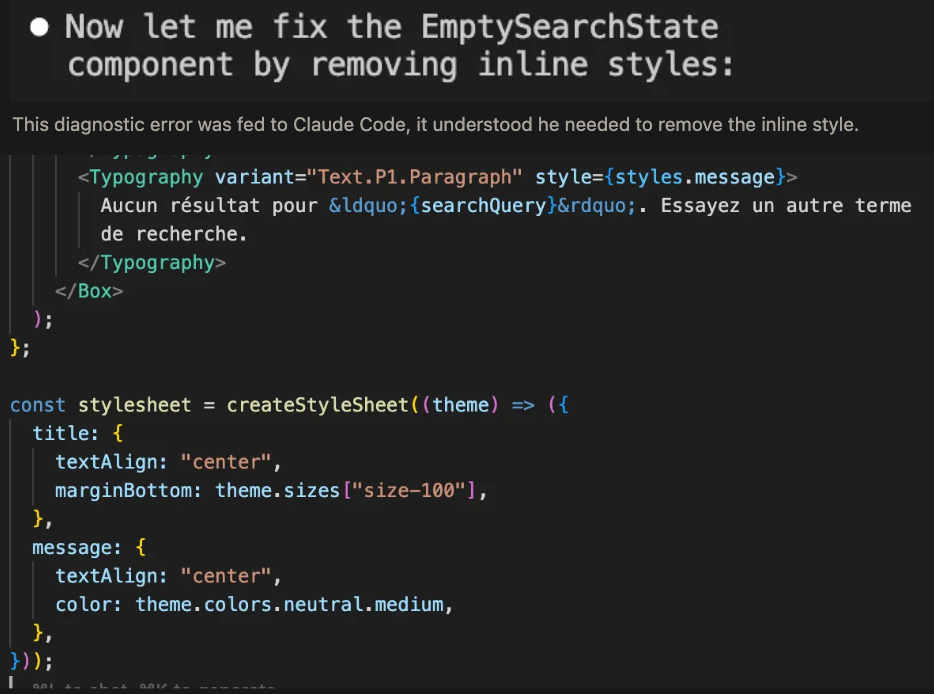Screen dimensions: 934x694
Task: Click the opening Typography tag name
Action: pos(146,177)
